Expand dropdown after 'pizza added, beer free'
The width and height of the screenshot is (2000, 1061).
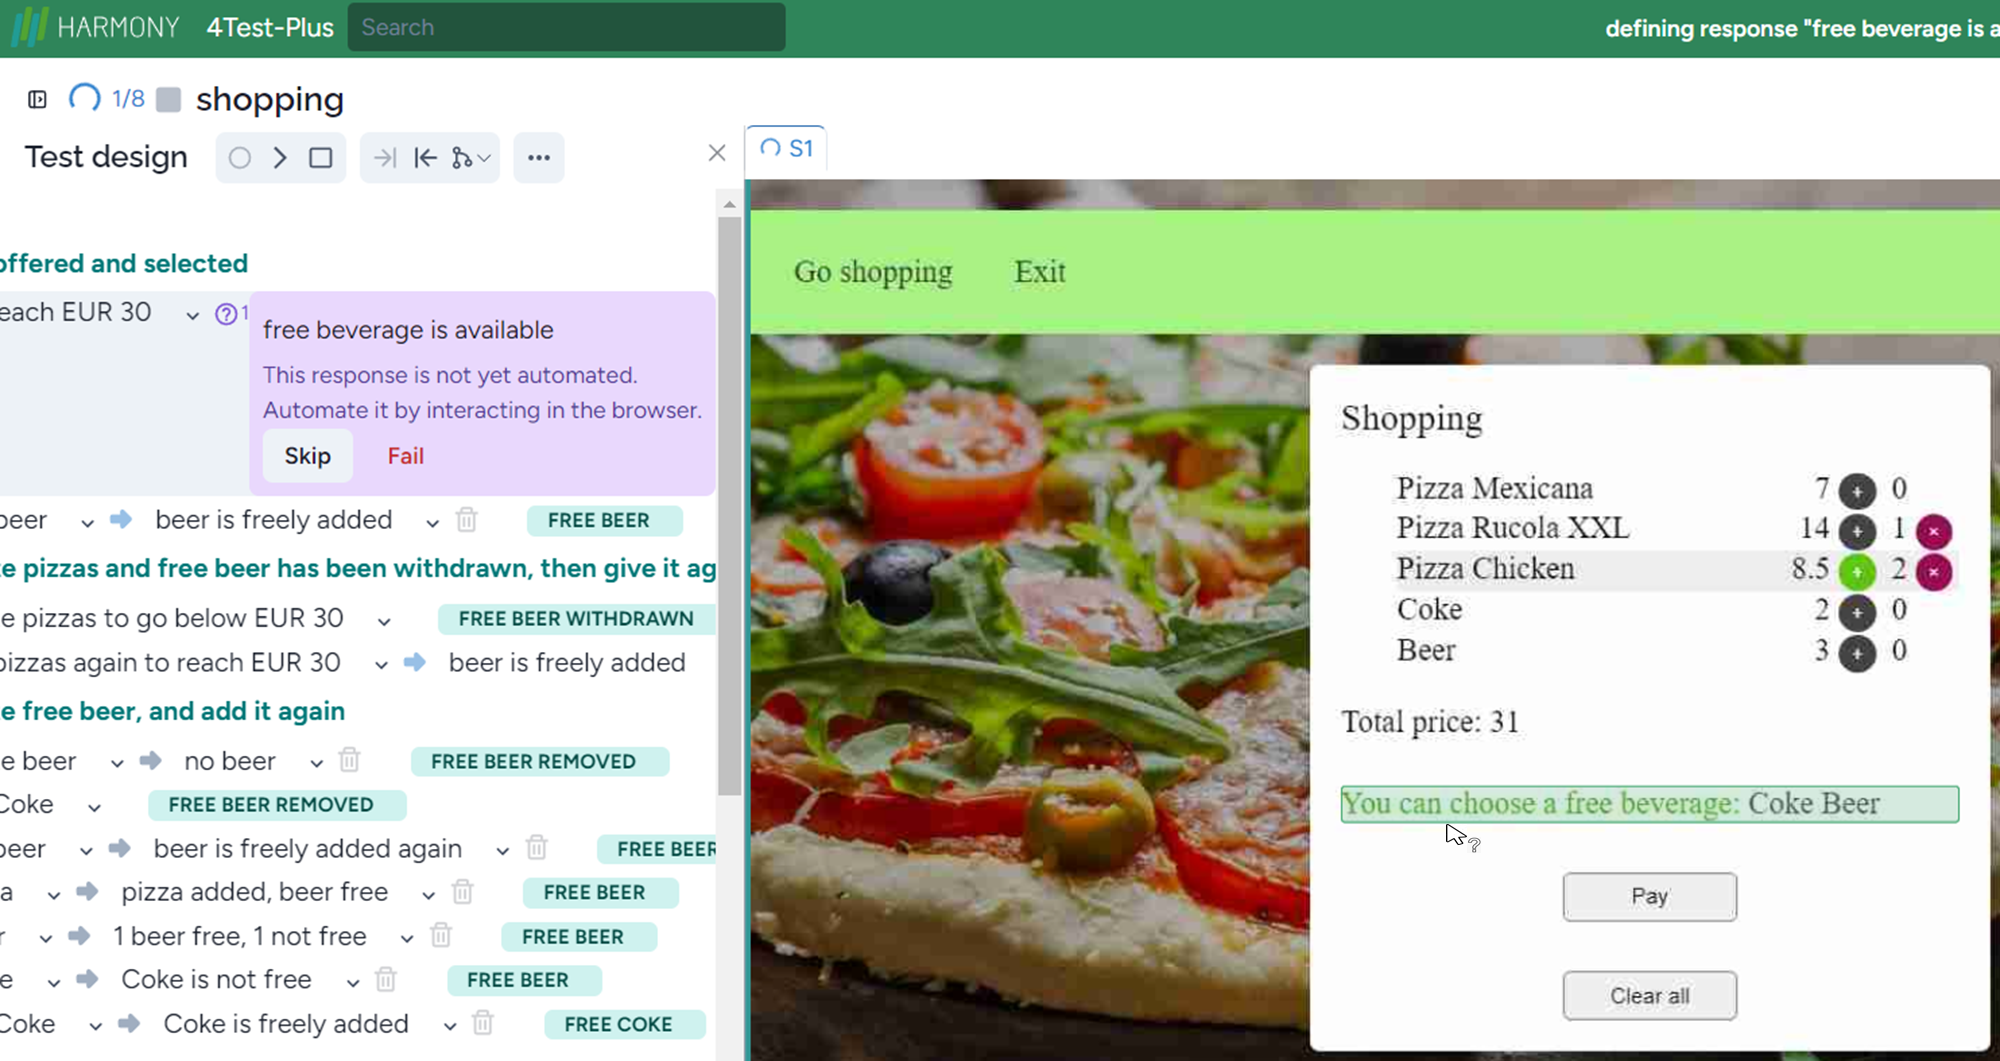point(428,894)
